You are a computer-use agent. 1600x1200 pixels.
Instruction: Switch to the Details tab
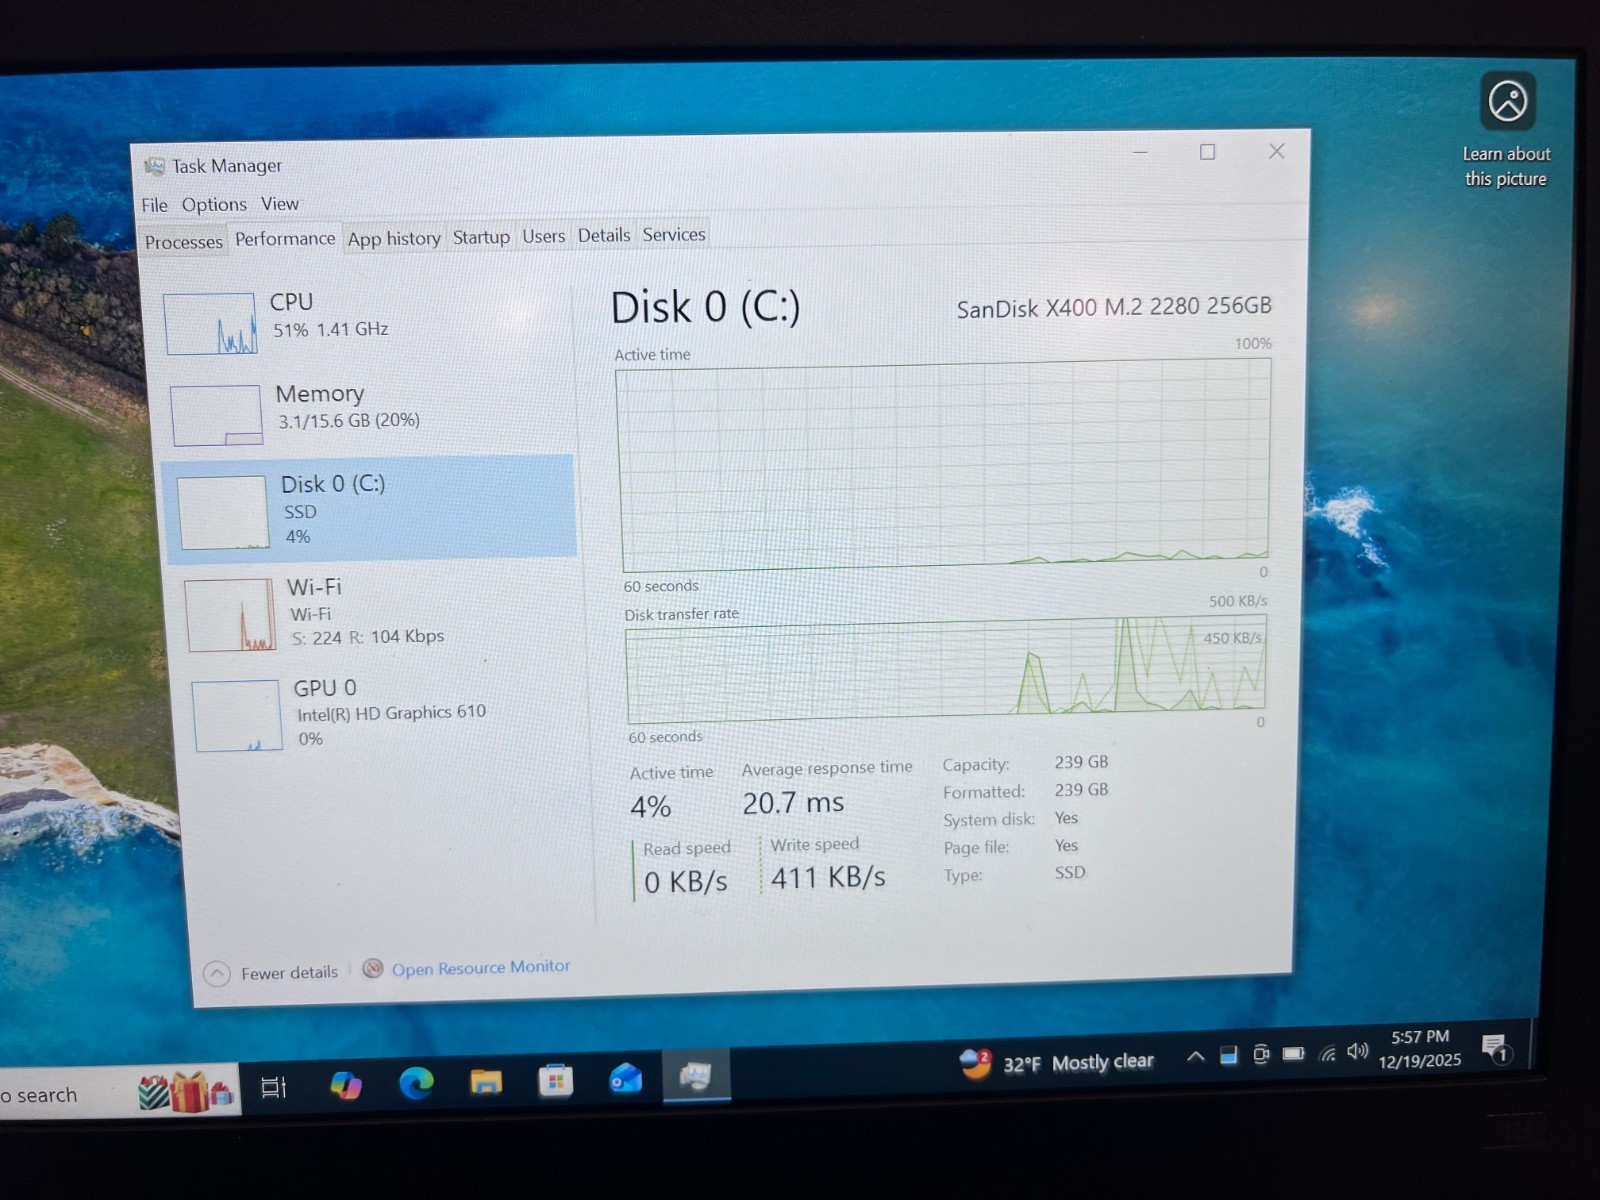pos(604,235)
